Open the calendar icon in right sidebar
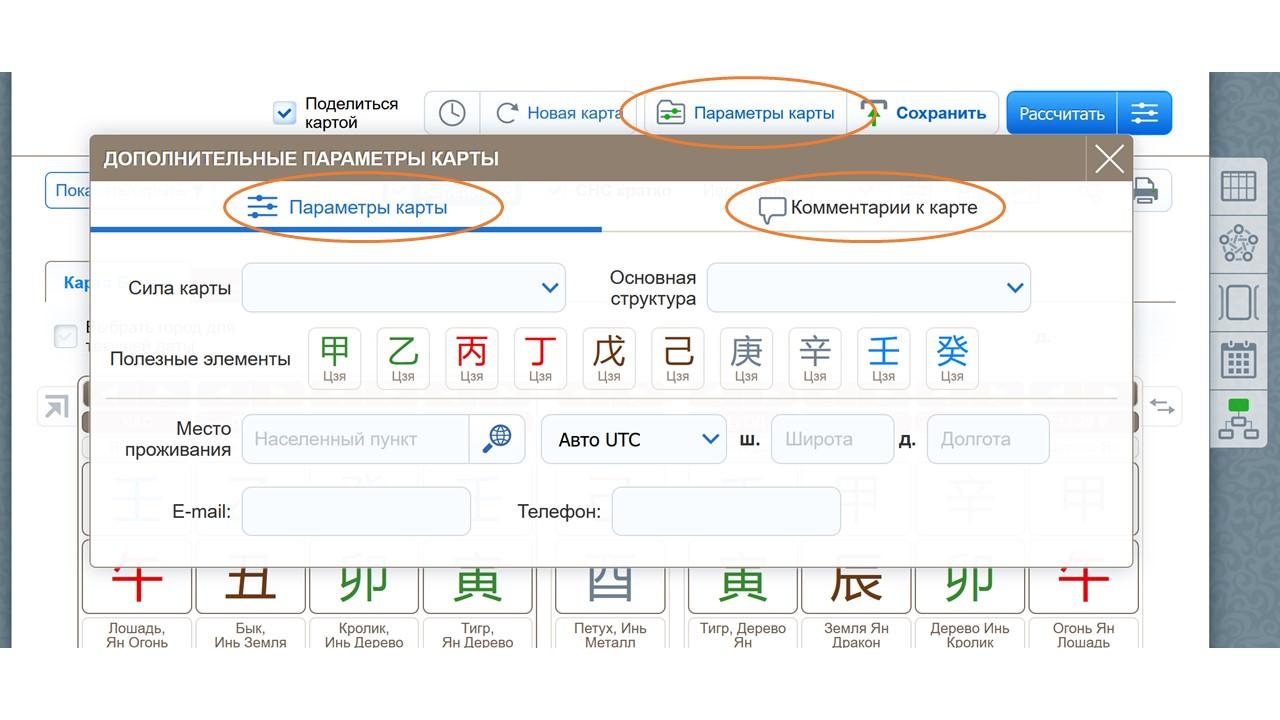Image resolution: width=1280 pixels, height=720 pixels. pyautogui.click(x=1238, y=360)
